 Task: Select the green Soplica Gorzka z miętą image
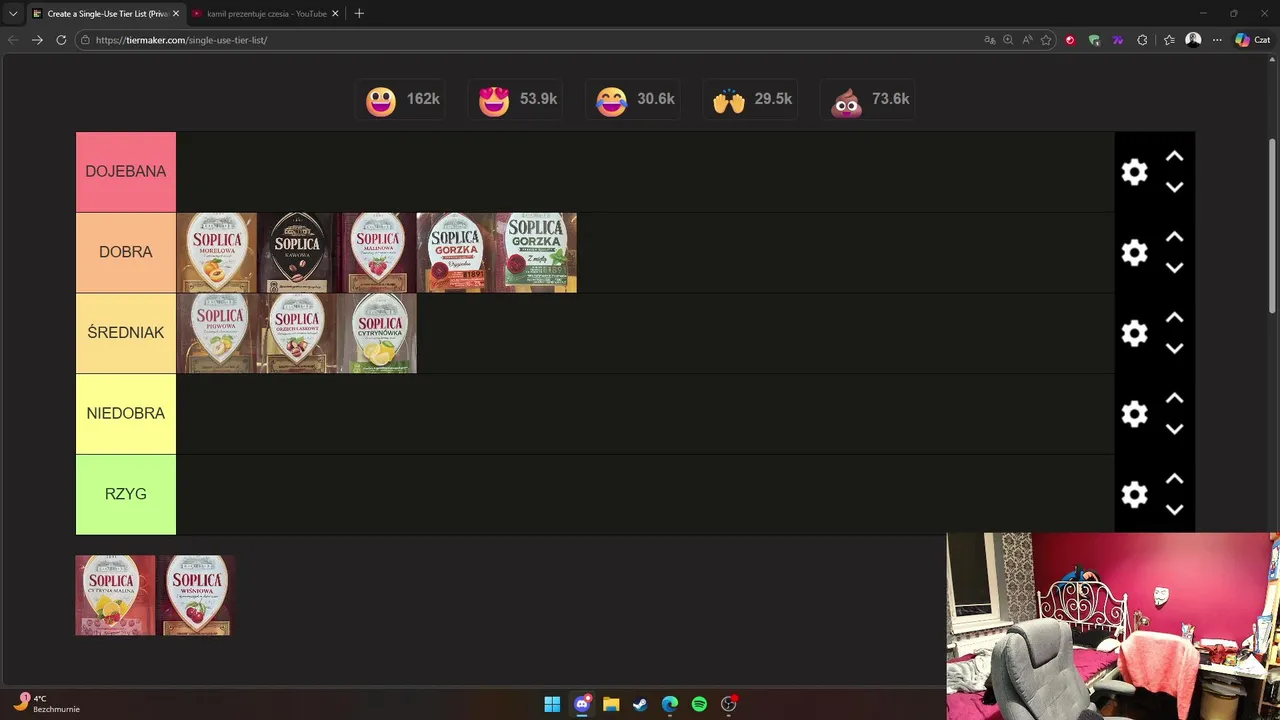[536, 252]
